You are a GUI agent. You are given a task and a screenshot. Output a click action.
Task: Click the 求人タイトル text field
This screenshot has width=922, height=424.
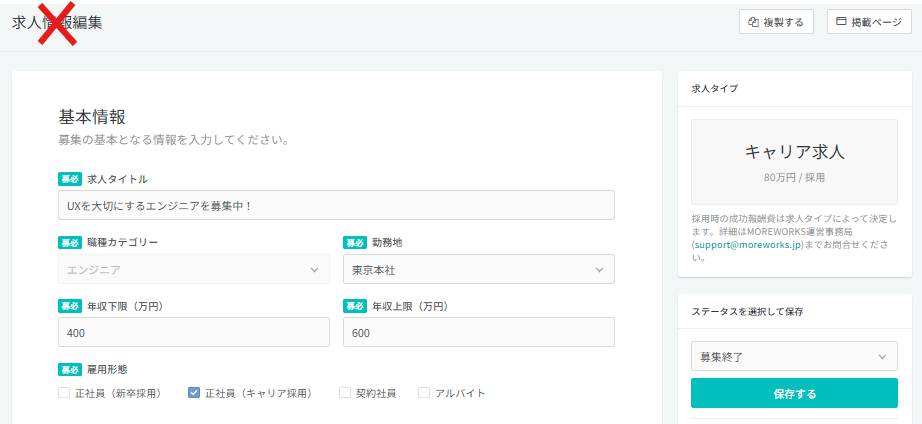[336, 205]
